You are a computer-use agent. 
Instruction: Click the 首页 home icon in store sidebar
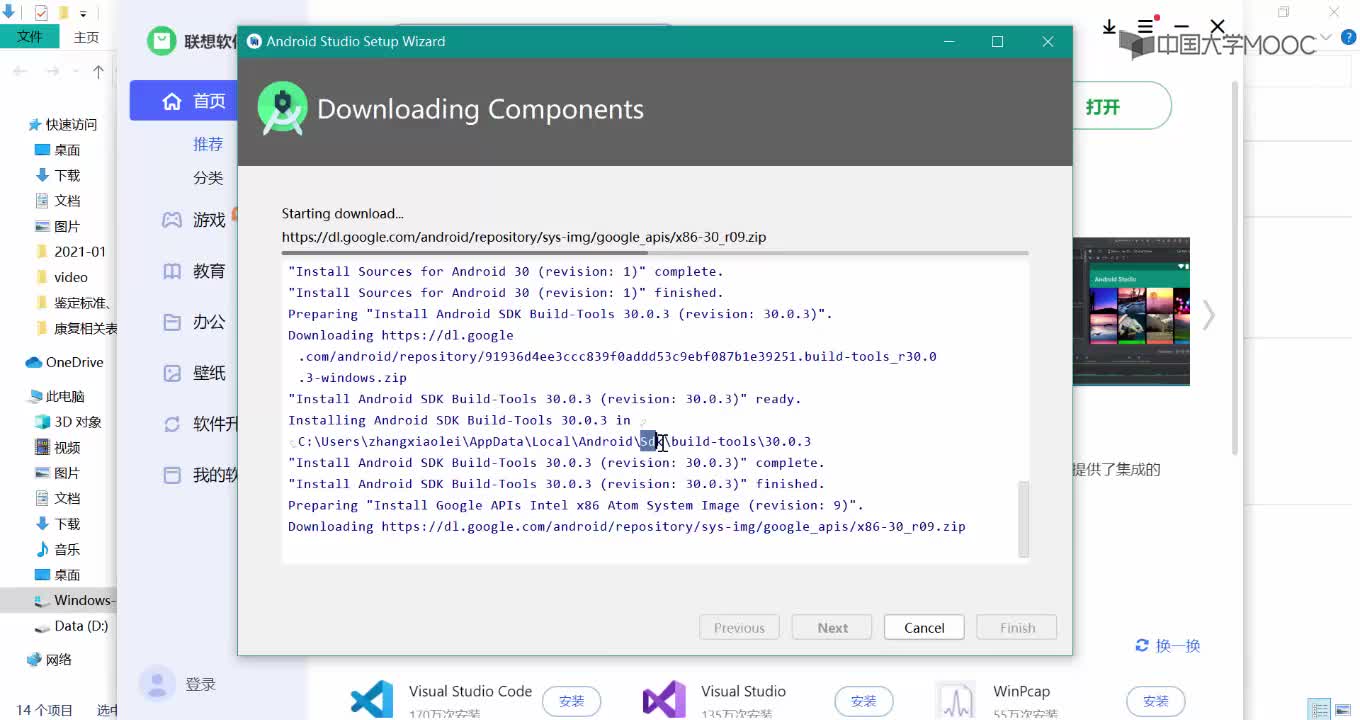(x=172, y=101)
